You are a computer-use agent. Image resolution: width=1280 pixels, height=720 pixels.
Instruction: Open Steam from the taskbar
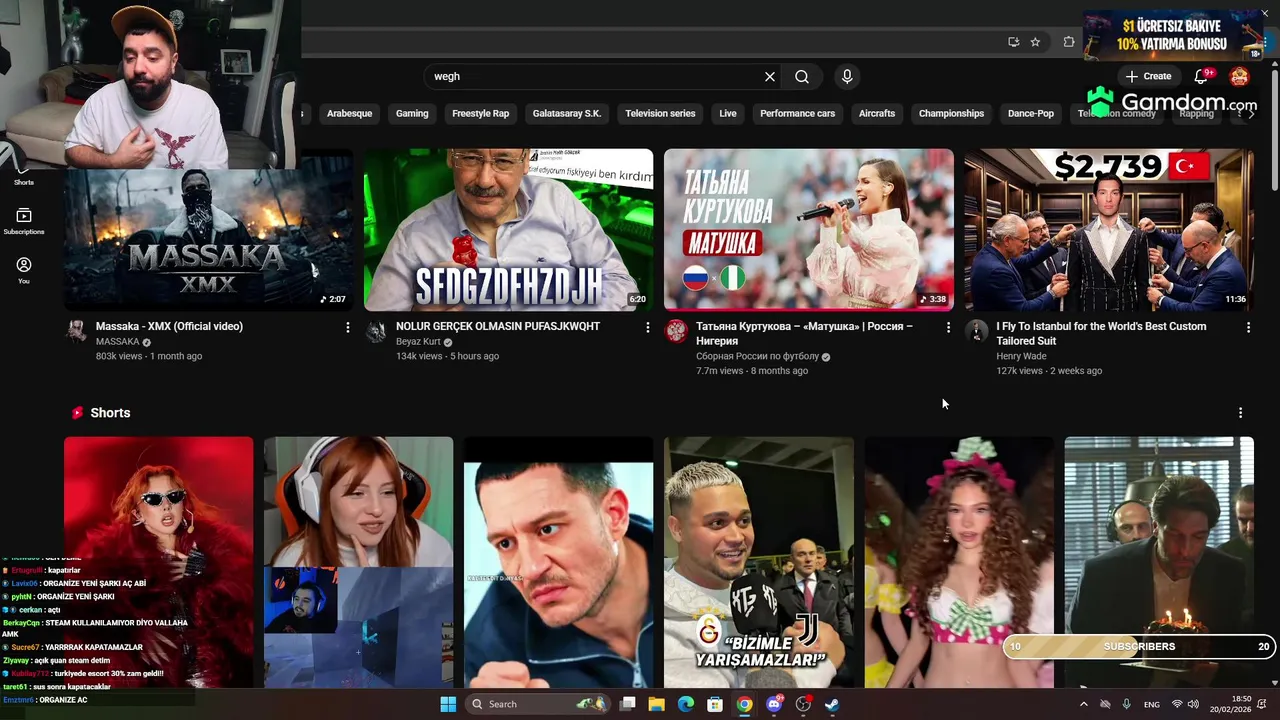point(832,704)
